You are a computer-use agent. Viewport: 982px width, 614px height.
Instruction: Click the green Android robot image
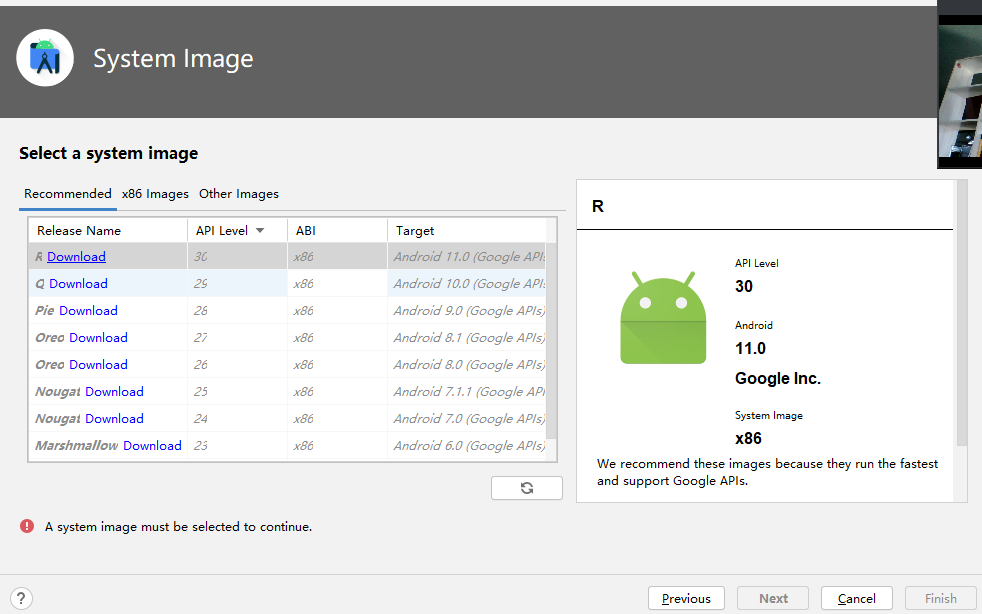(663, 318)
